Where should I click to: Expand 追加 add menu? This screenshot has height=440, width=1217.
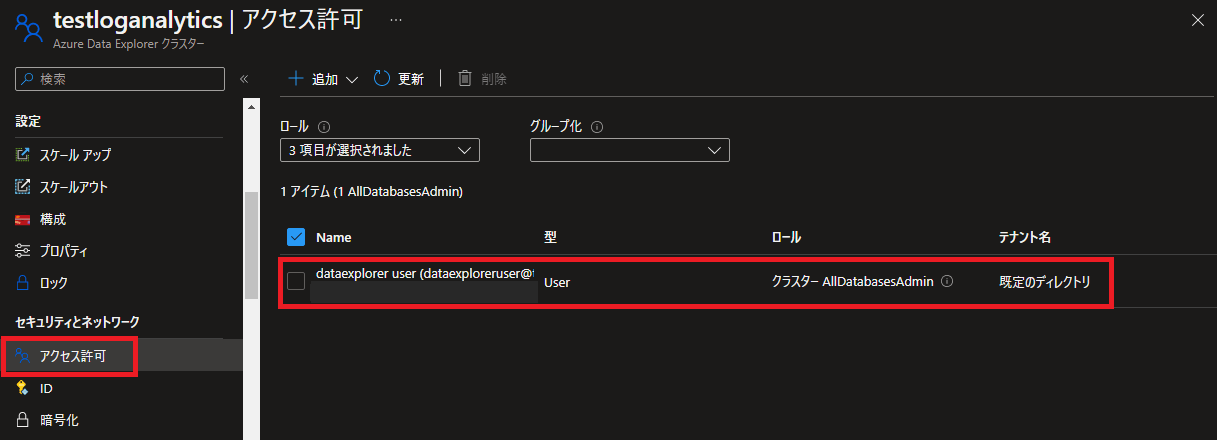coord(323,79)
